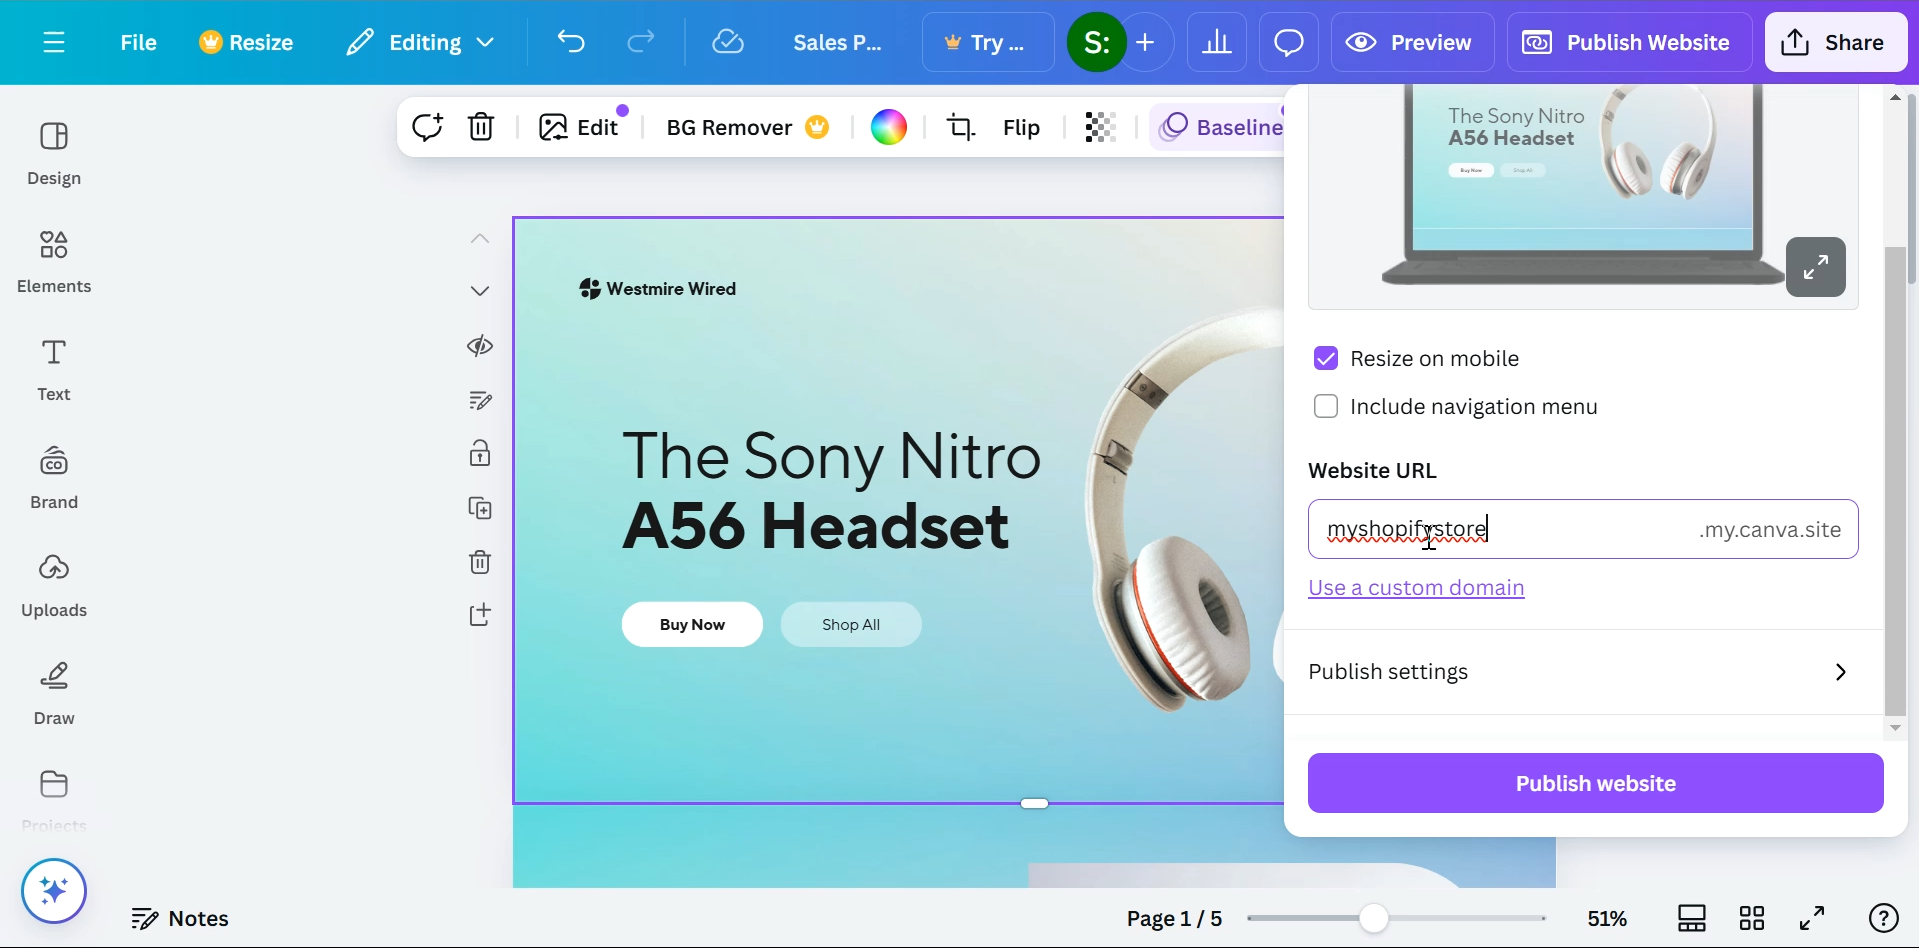Open the Try premium button
This screenshot has height=948, width=1919.
(988, 42)
